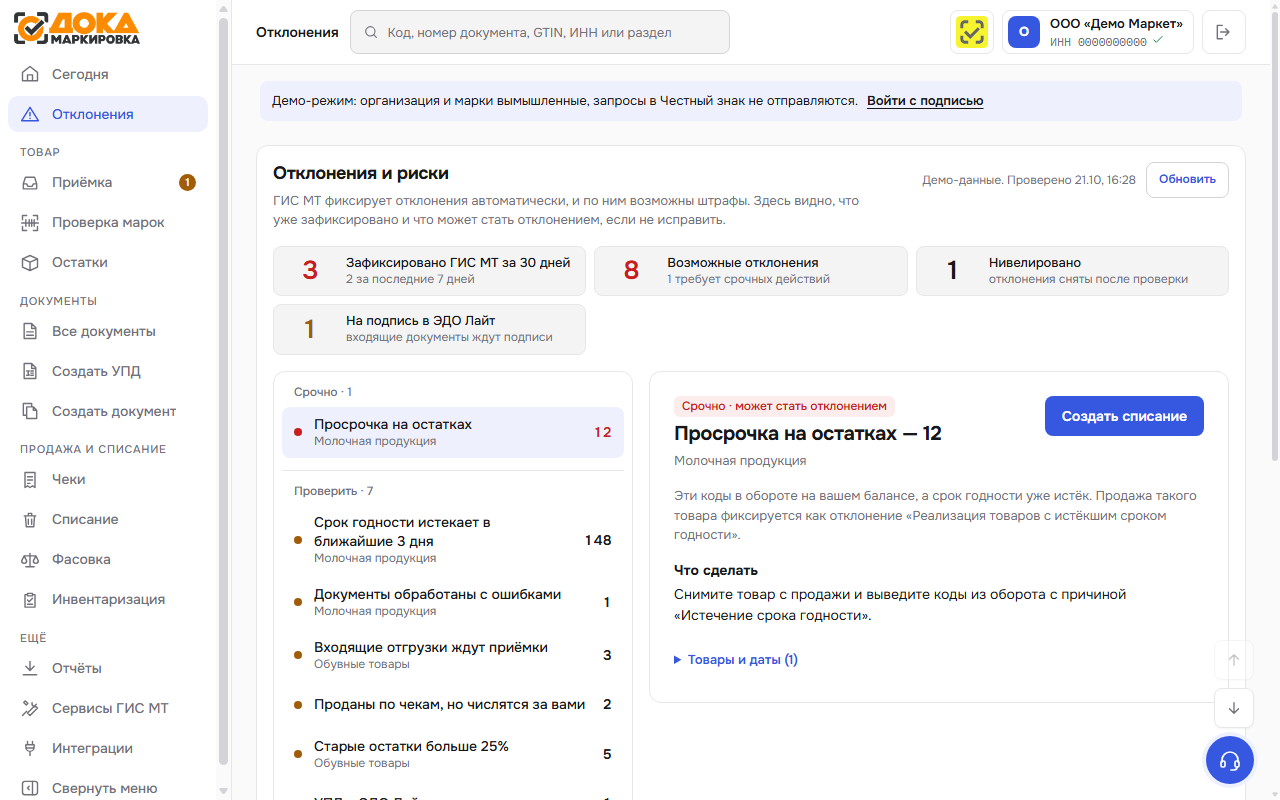Click the home icon beside Сегодня

(x=30, y=74)
